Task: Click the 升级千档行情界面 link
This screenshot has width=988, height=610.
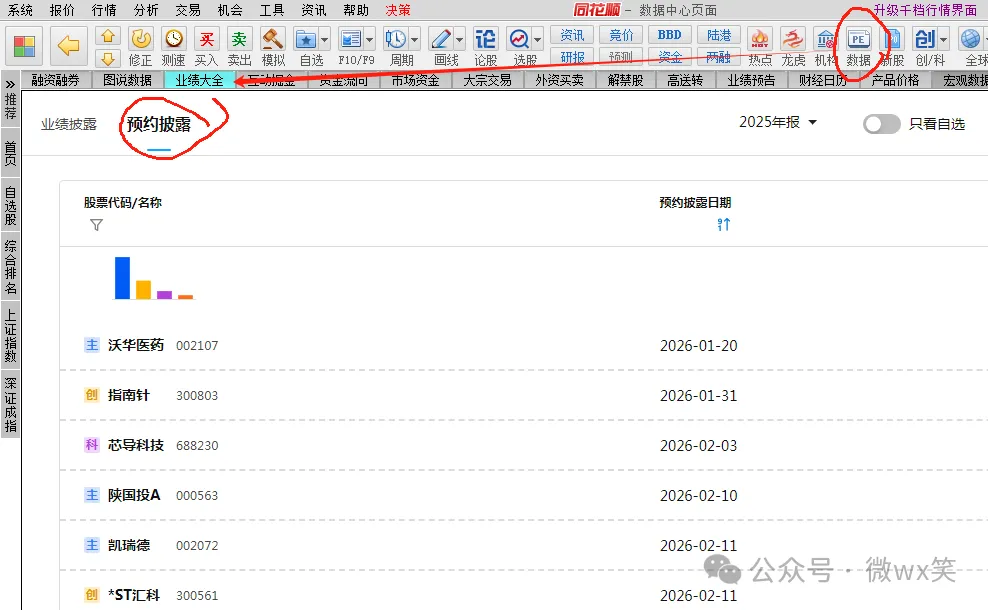Action: point(925,10)
